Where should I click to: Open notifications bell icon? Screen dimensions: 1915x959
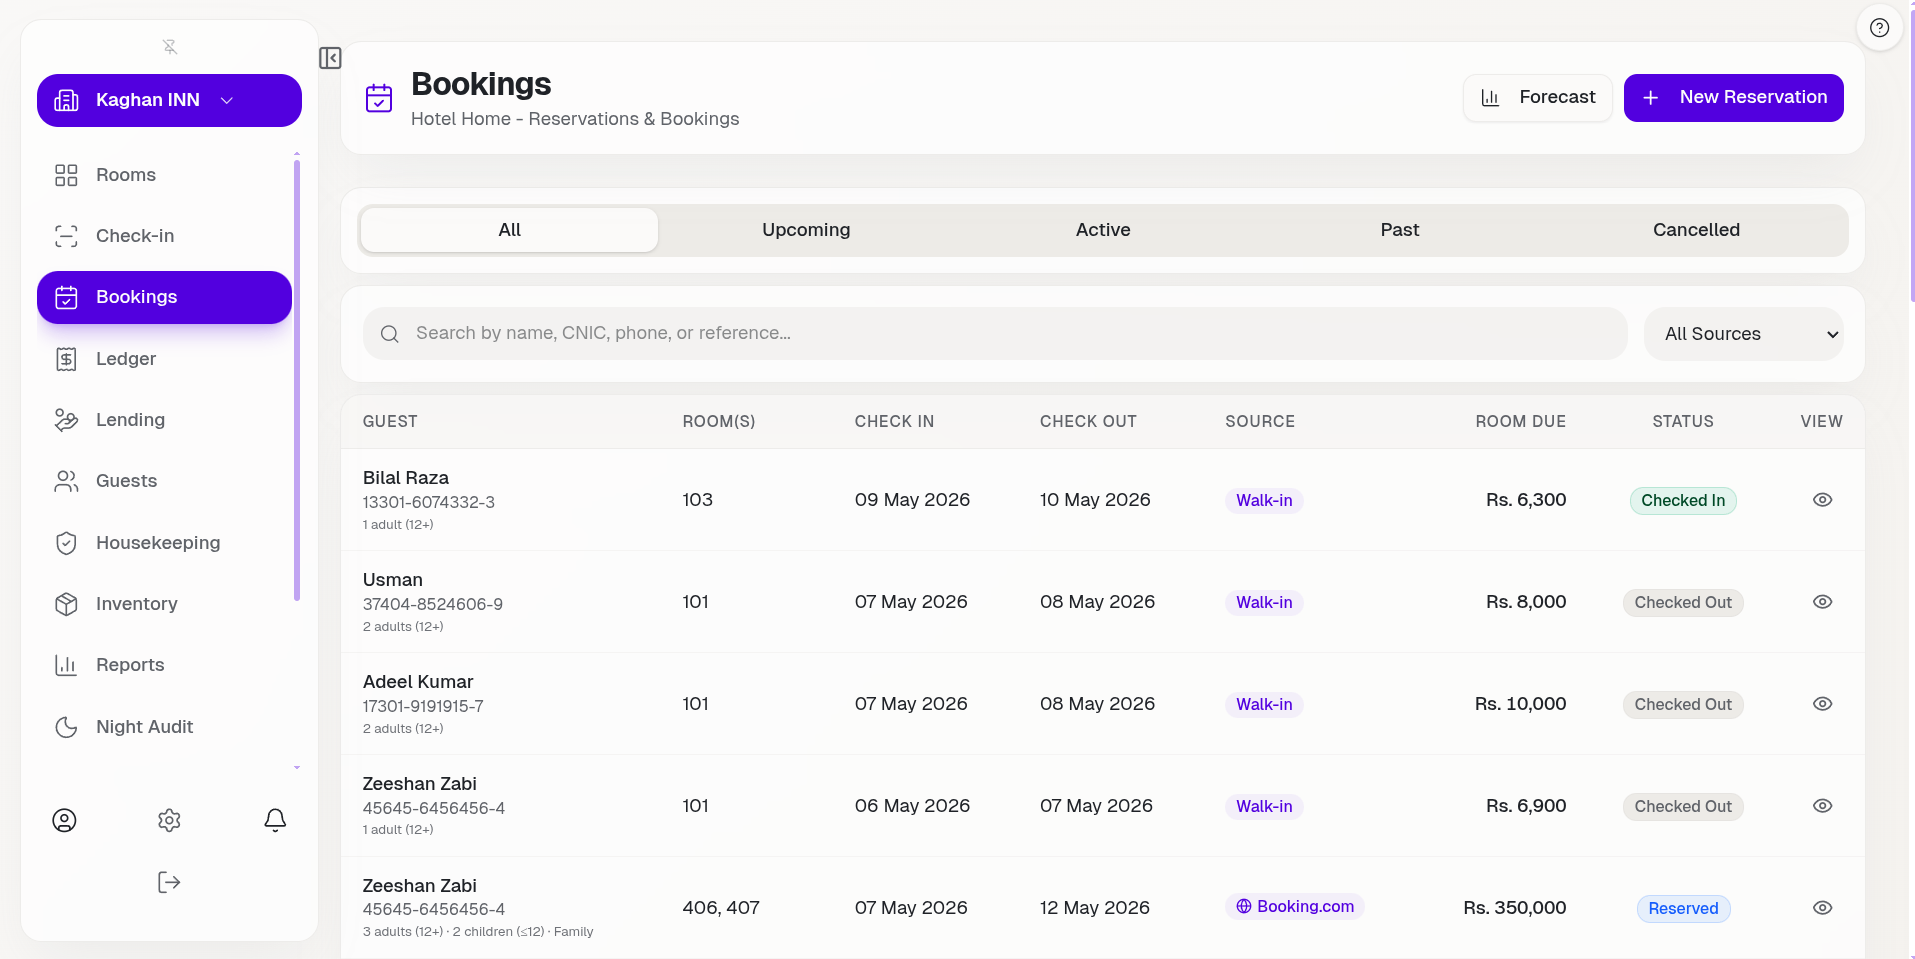[275, 820]
